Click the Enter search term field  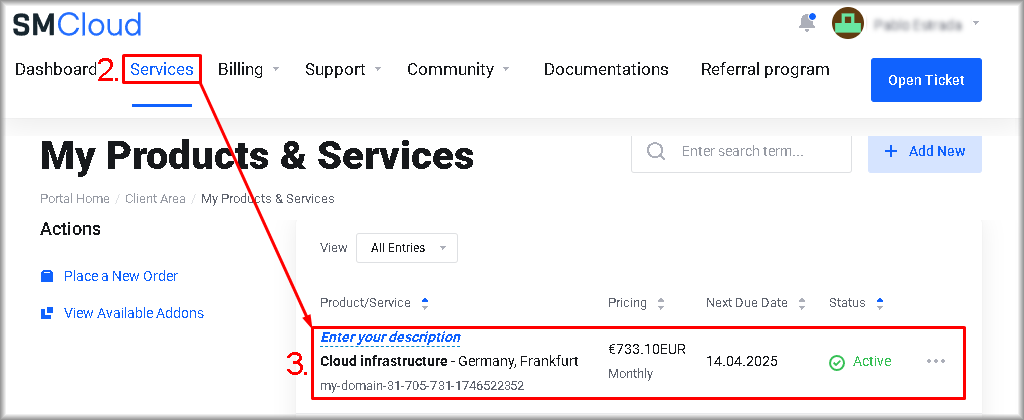coord(760,151)
